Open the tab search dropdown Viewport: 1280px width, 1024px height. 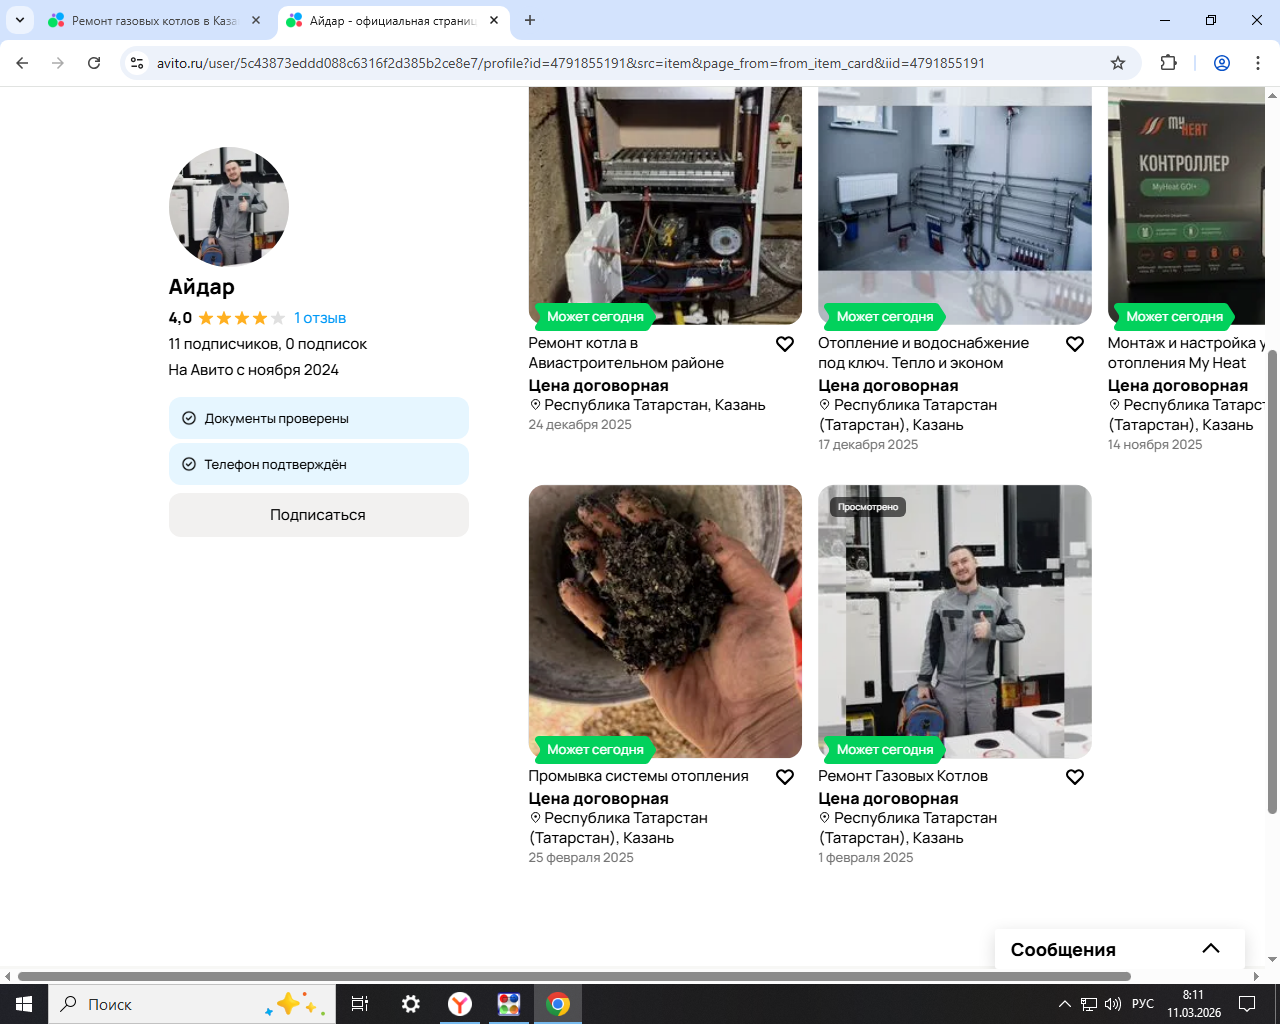pyautogui.click(x=19, y=20)
